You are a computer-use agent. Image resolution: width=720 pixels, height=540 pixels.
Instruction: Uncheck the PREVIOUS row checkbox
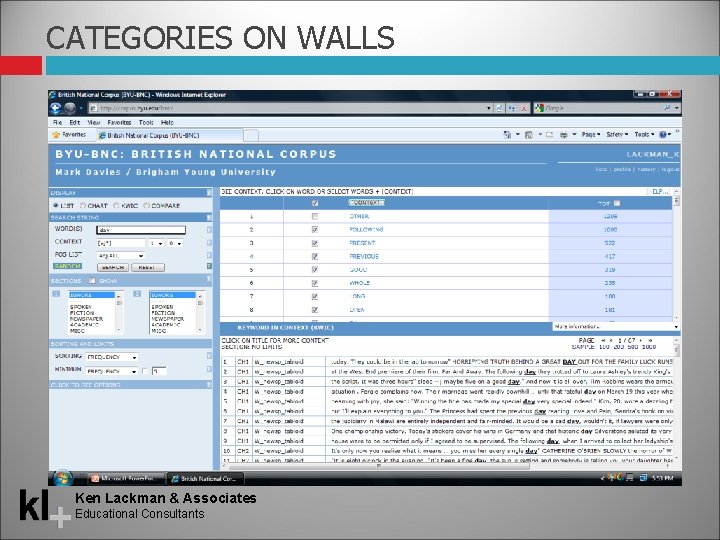point(315,256)
